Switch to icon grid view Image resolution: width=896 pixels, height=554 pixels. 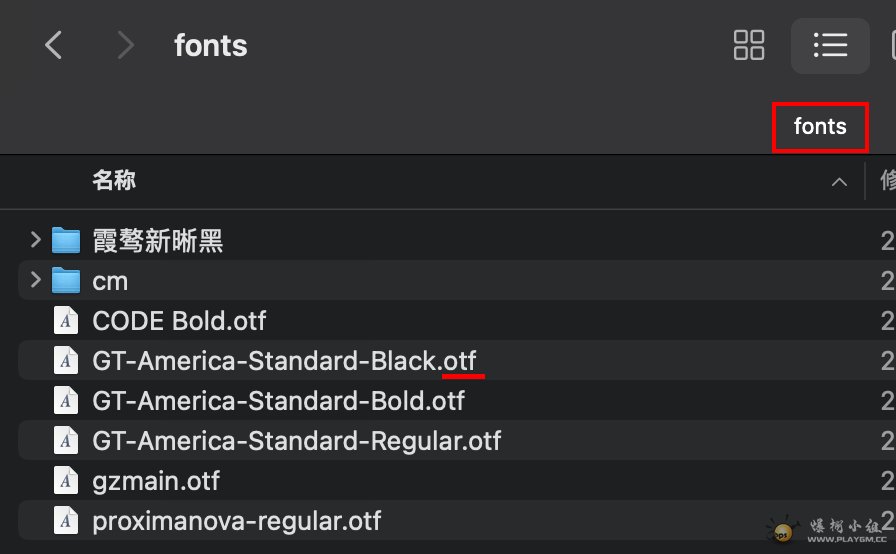(749, 45)
